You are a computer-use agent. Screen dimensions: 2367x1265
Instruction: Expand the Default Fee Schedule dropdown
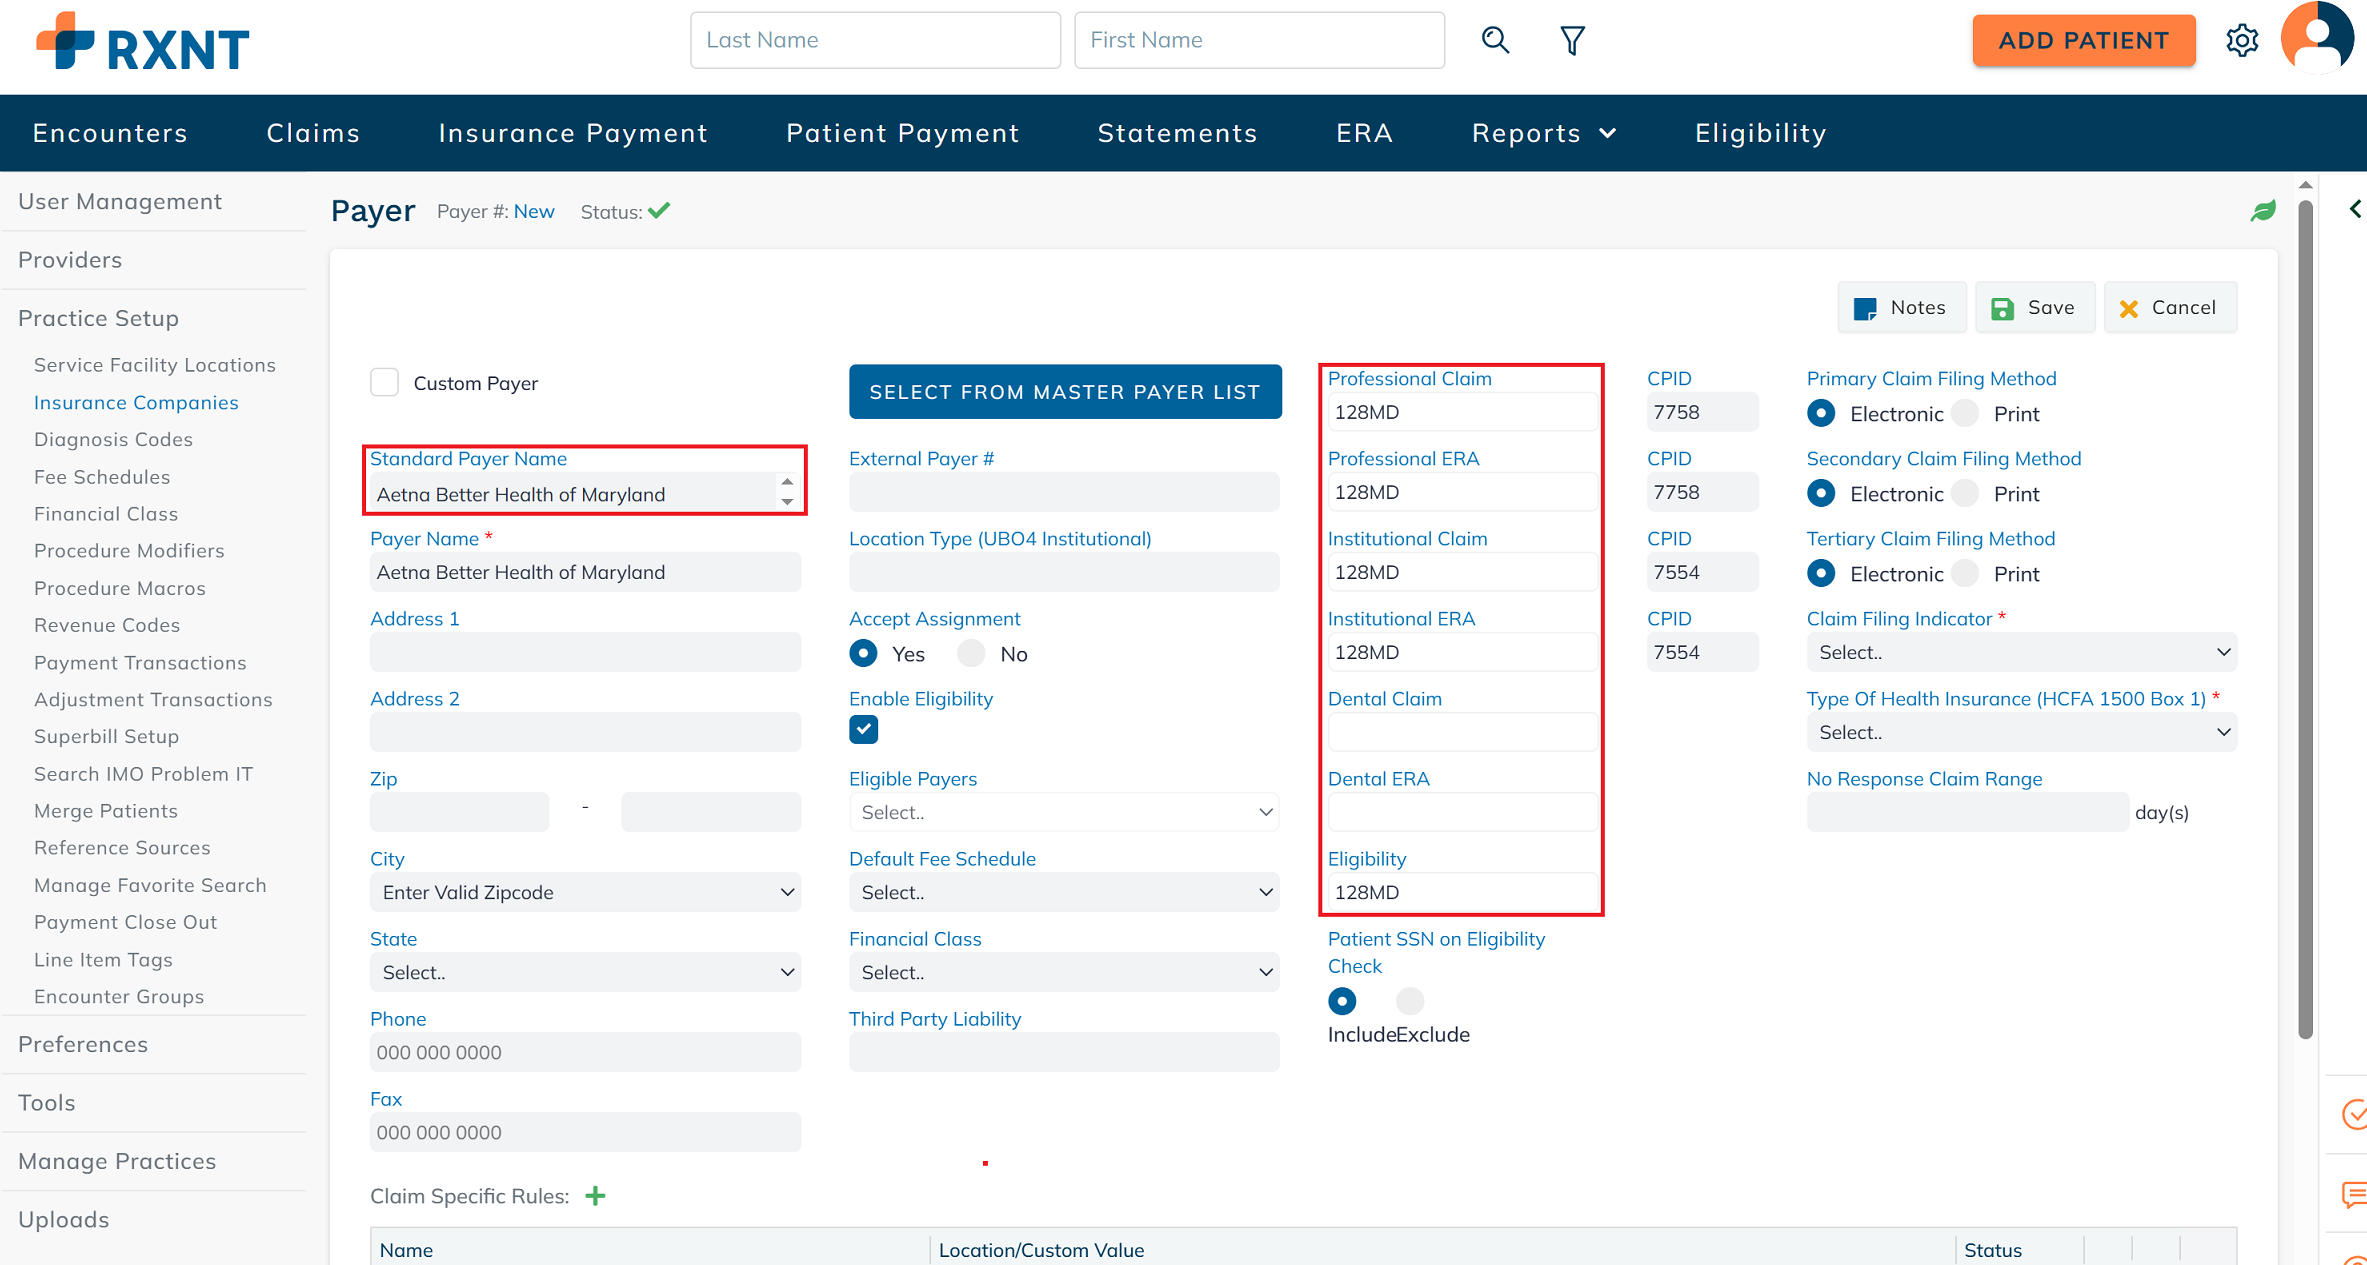point(1064,892)
